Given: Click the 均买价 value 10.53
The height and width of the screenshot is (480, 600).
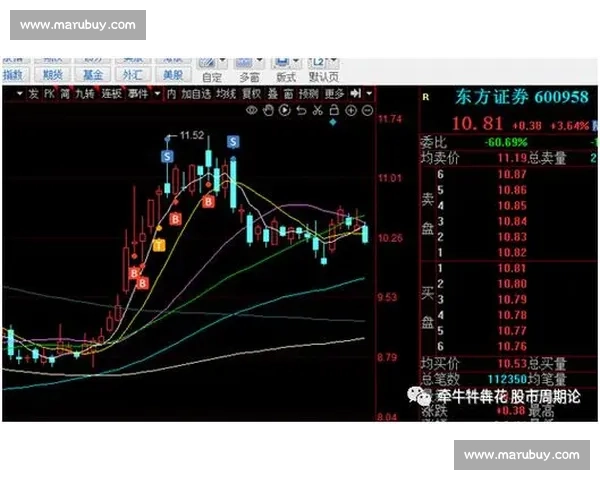Looking at the screenshot, I should [512, 363].
